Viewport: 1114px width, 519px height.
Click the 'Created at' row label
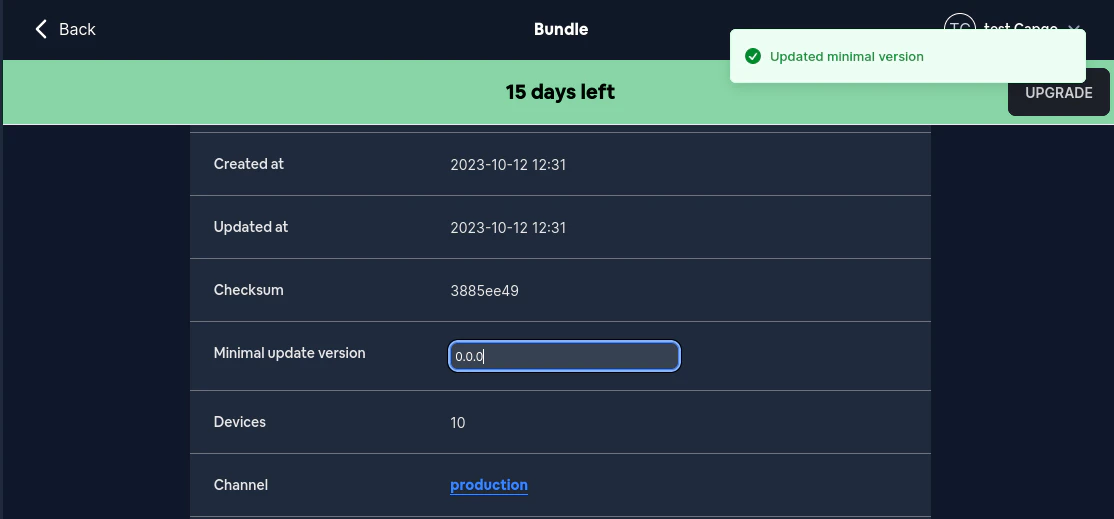[x=249, y=164]
